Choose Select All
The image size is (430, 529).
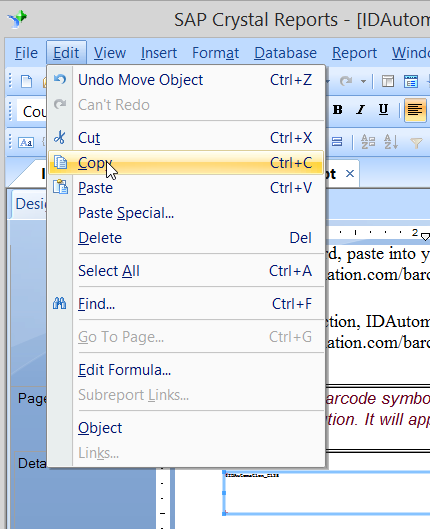click(x=186, y=271)
